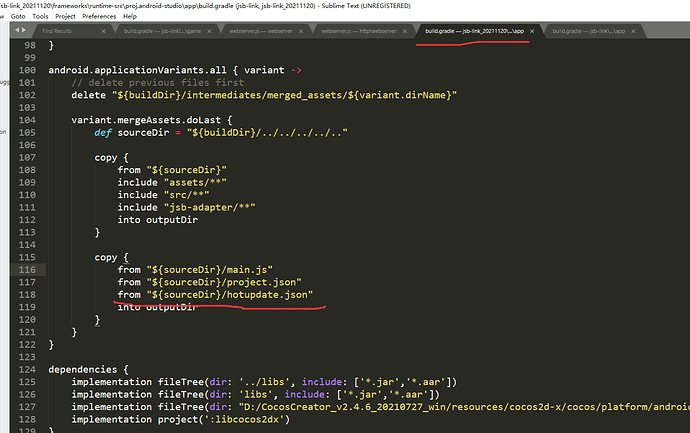Image resolution: width=690 pixels, height=433 pixels.
Task: Close the webserver.js — webserver tab
Action: point(301,31)
